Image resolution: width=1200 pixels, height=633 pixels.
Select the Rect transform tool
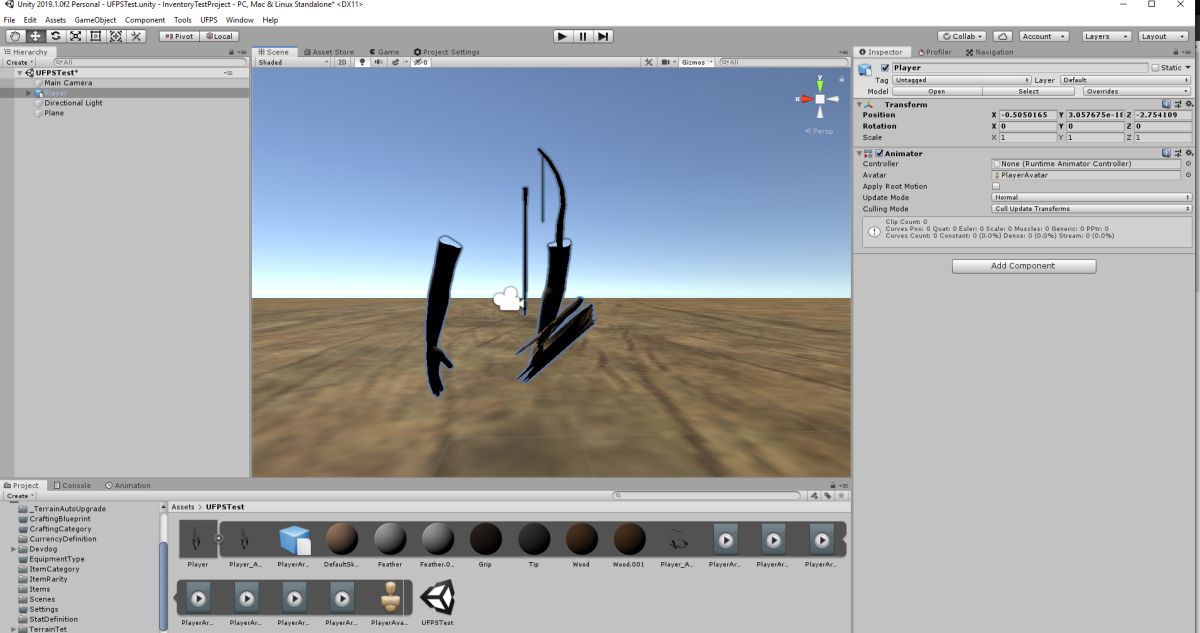pos(95,36)
